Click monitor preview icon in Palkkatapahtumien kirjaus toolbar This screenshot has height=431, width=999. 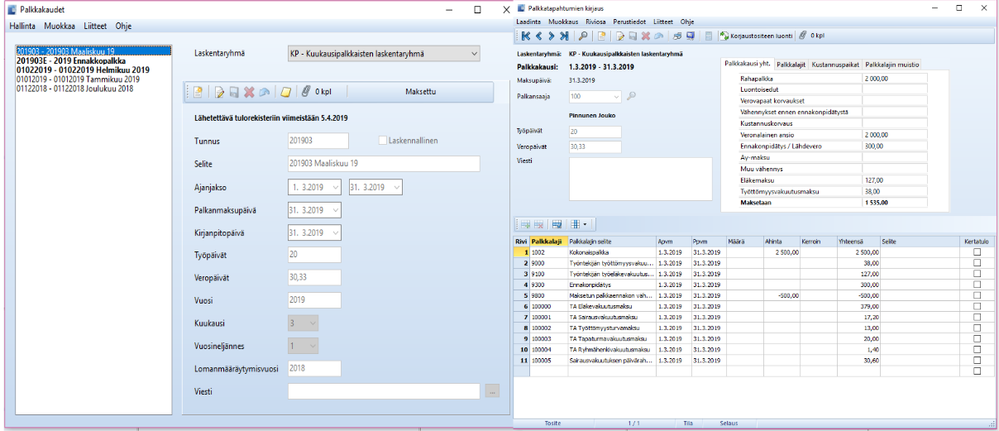(690, 36)
